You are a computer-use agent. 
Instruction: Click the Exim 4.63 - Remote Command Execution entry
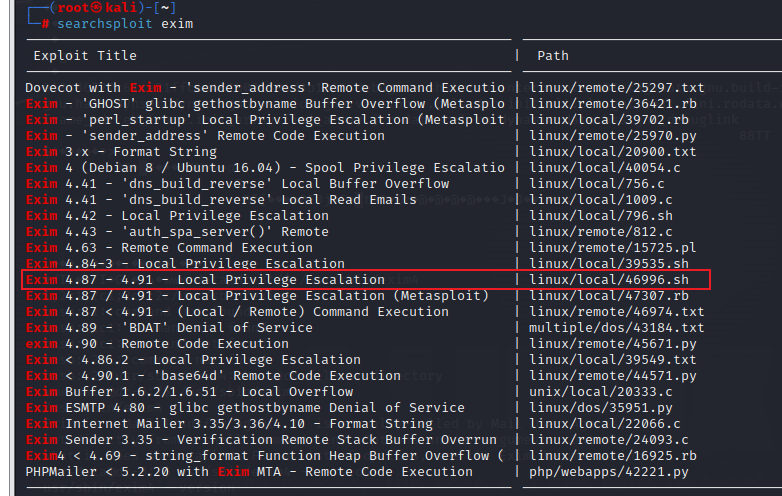point(169,248)
